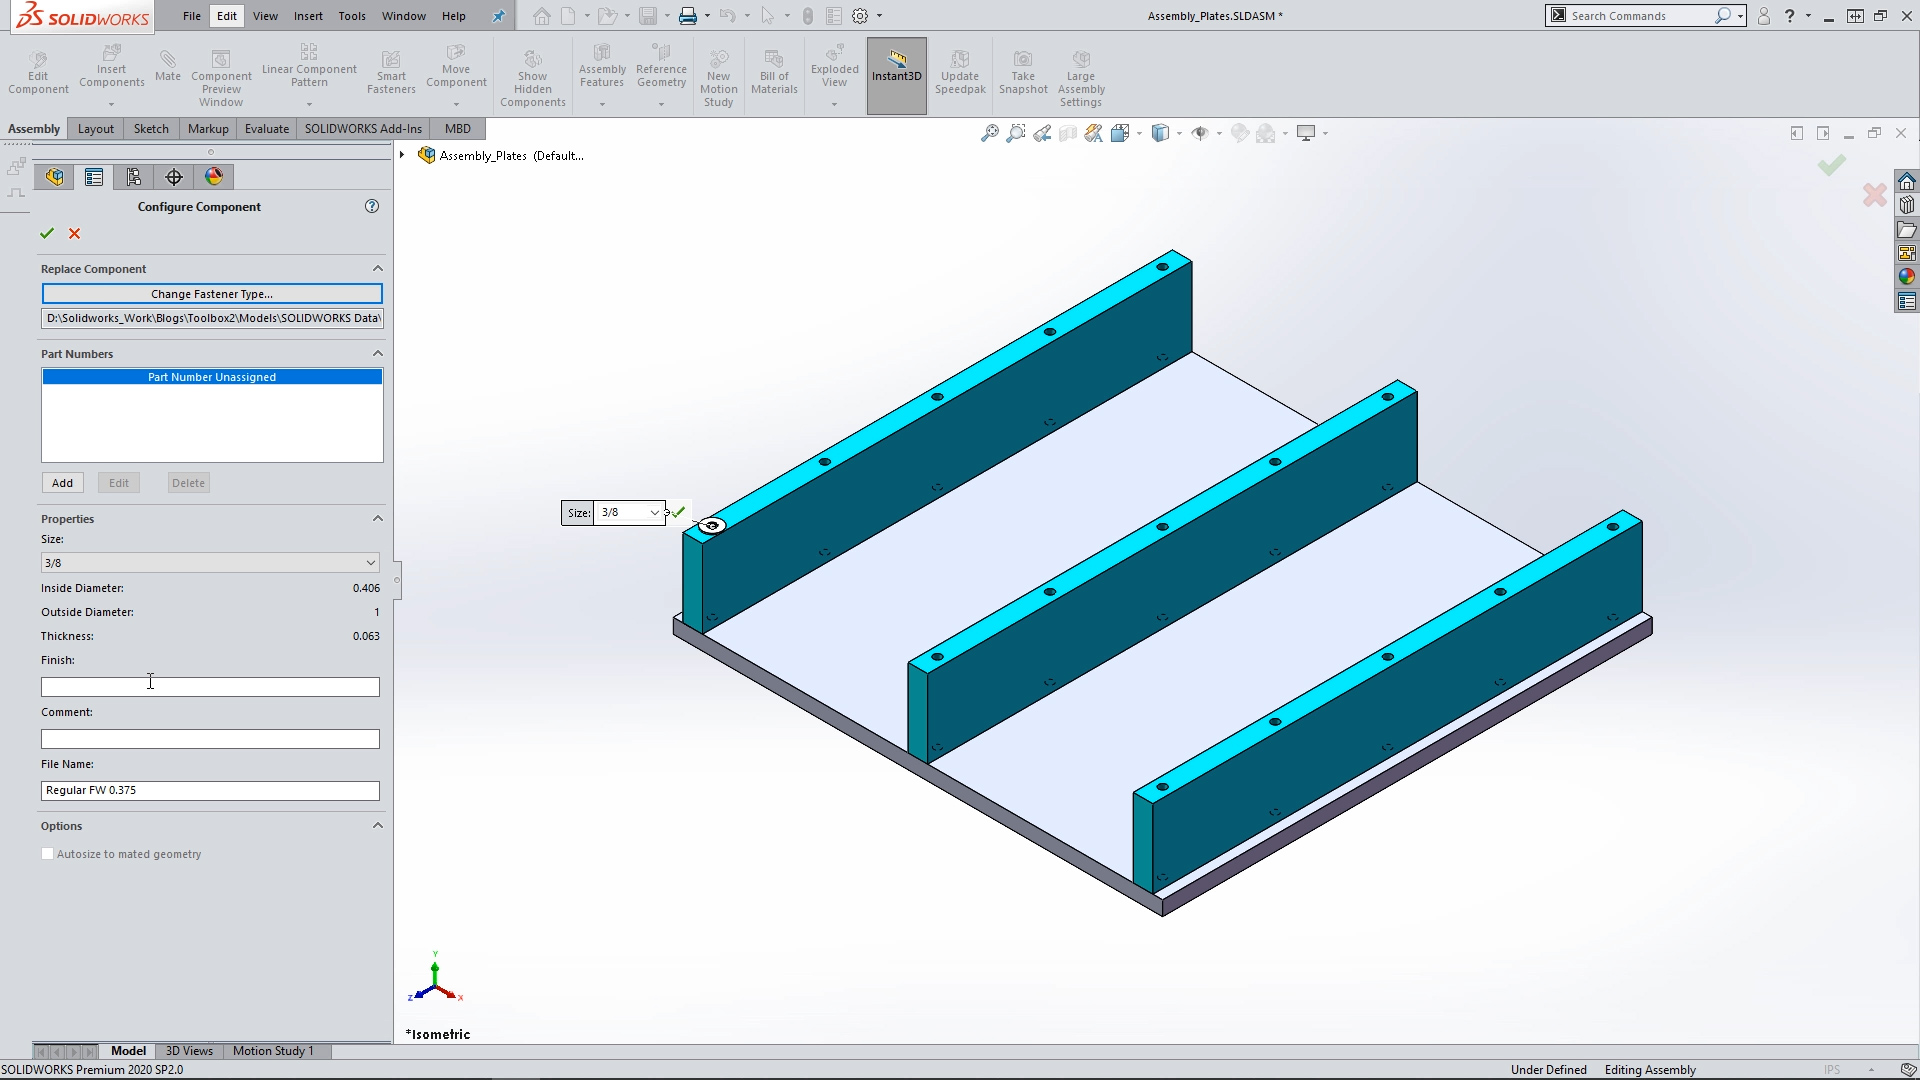
Task: Click Add part number button
Action: pos(62,483)
